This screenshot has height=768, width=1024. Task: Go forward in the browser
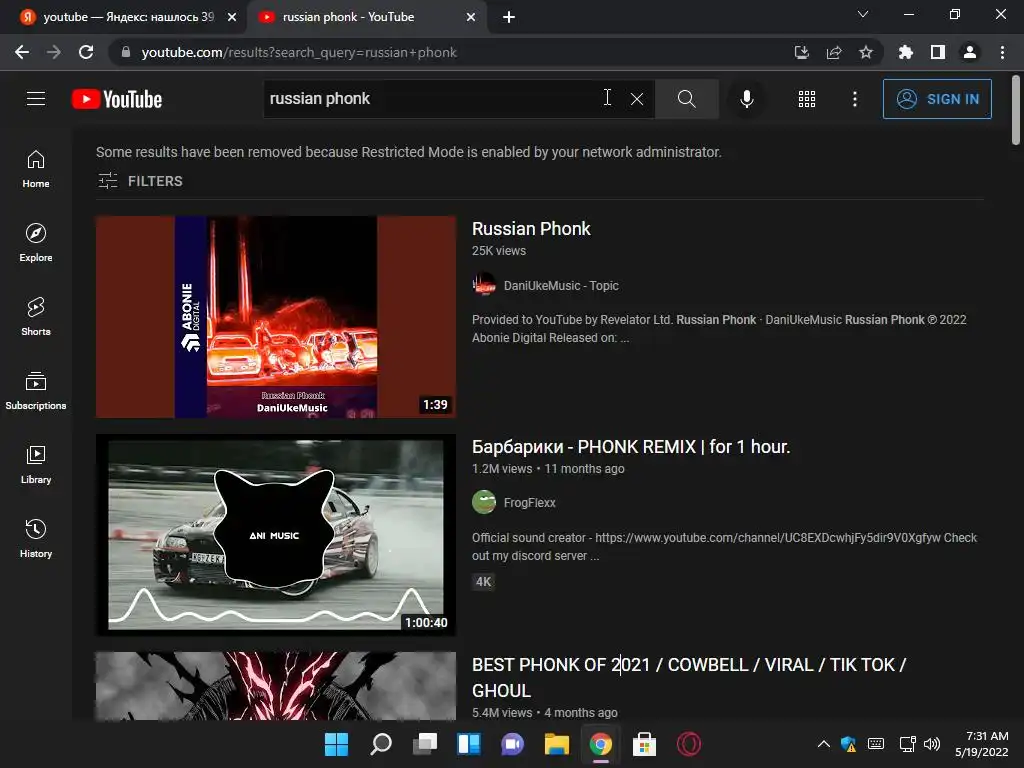coord(54,52)
